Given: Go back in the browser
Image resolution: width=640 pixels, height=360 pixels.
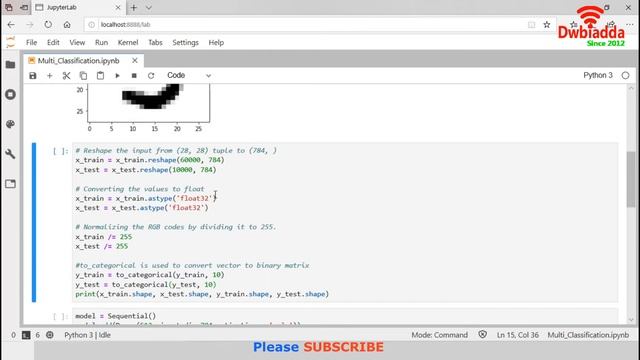Looking at the screenshot, I should click(x=11, y=25).
